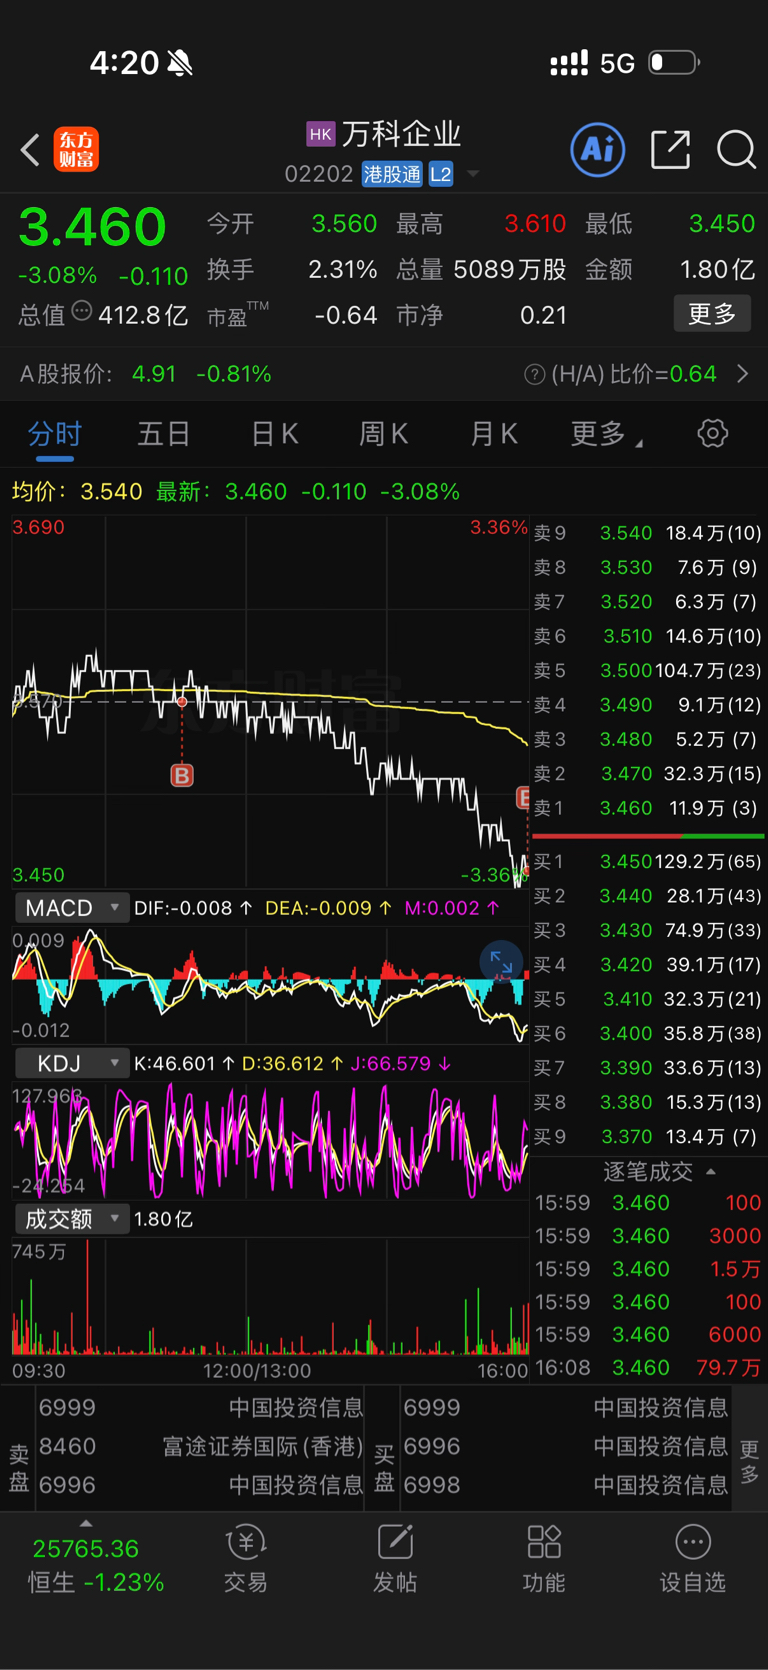This screenshot has width=768, height=1670.
Task: Open the MACD indicator dropdown
Action: [72, 907]
